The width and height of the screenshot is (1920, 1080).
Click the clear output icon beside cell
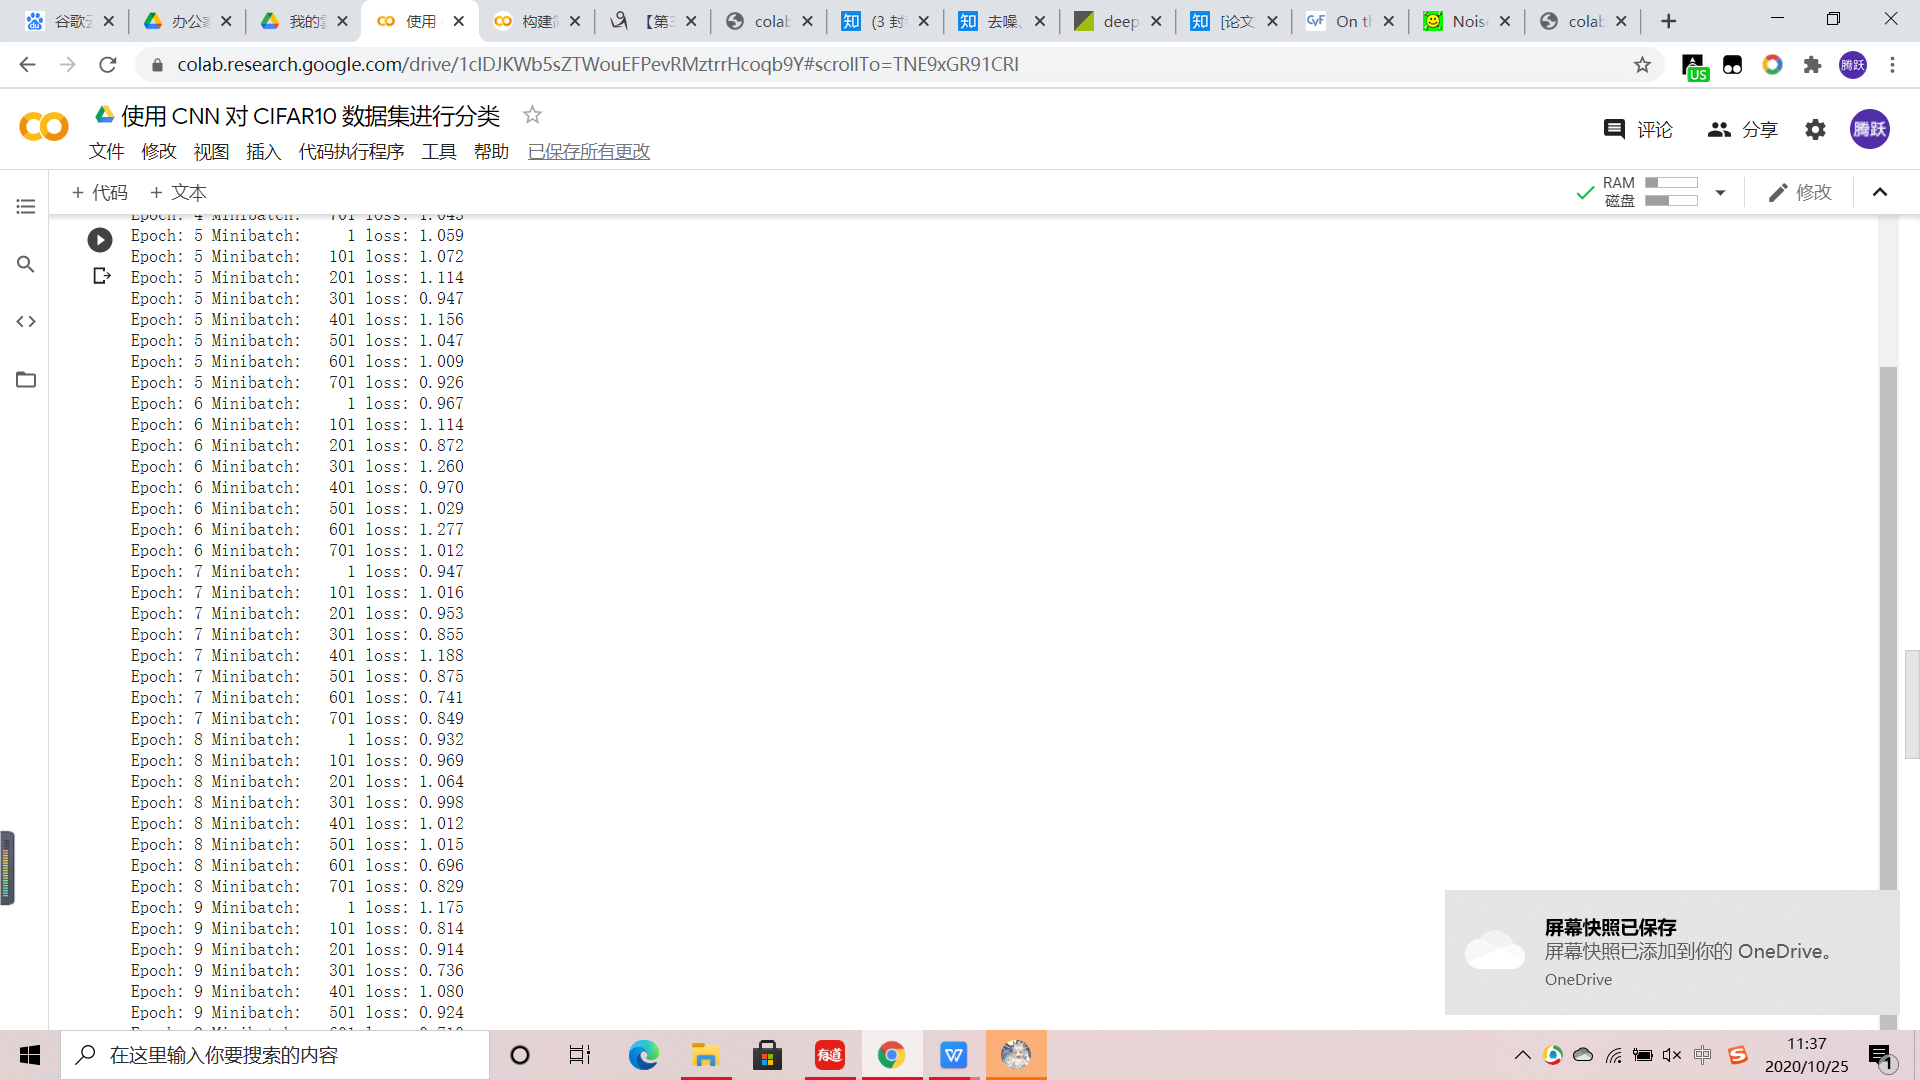tap(101, 276)
